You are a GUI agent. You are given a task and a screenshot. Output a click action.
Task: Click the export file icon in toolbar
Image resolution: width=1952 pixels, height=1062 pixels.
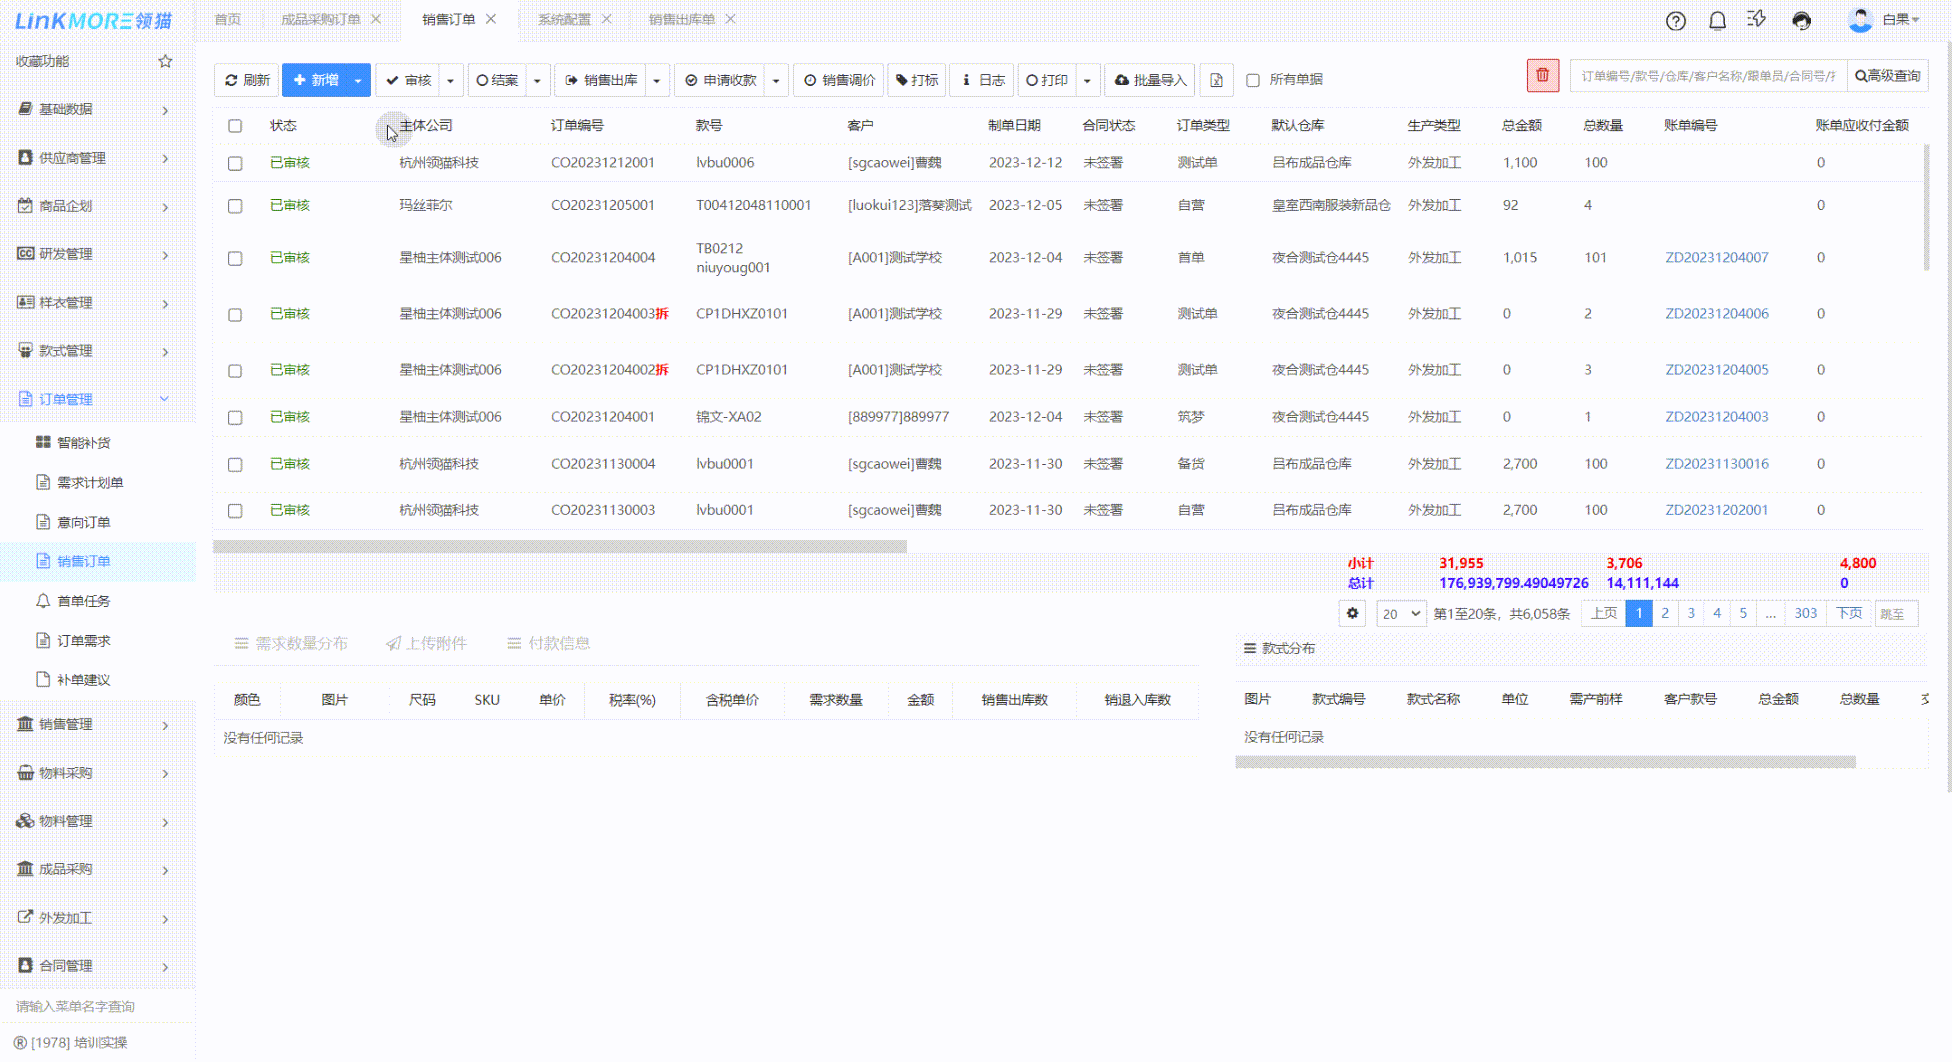click(1216, 80)
